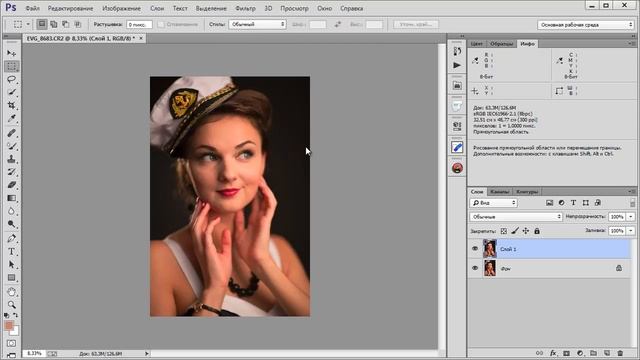
Task: Expand the Непрозрачность opacity slider arrow
Action: [x=631, y=217]
